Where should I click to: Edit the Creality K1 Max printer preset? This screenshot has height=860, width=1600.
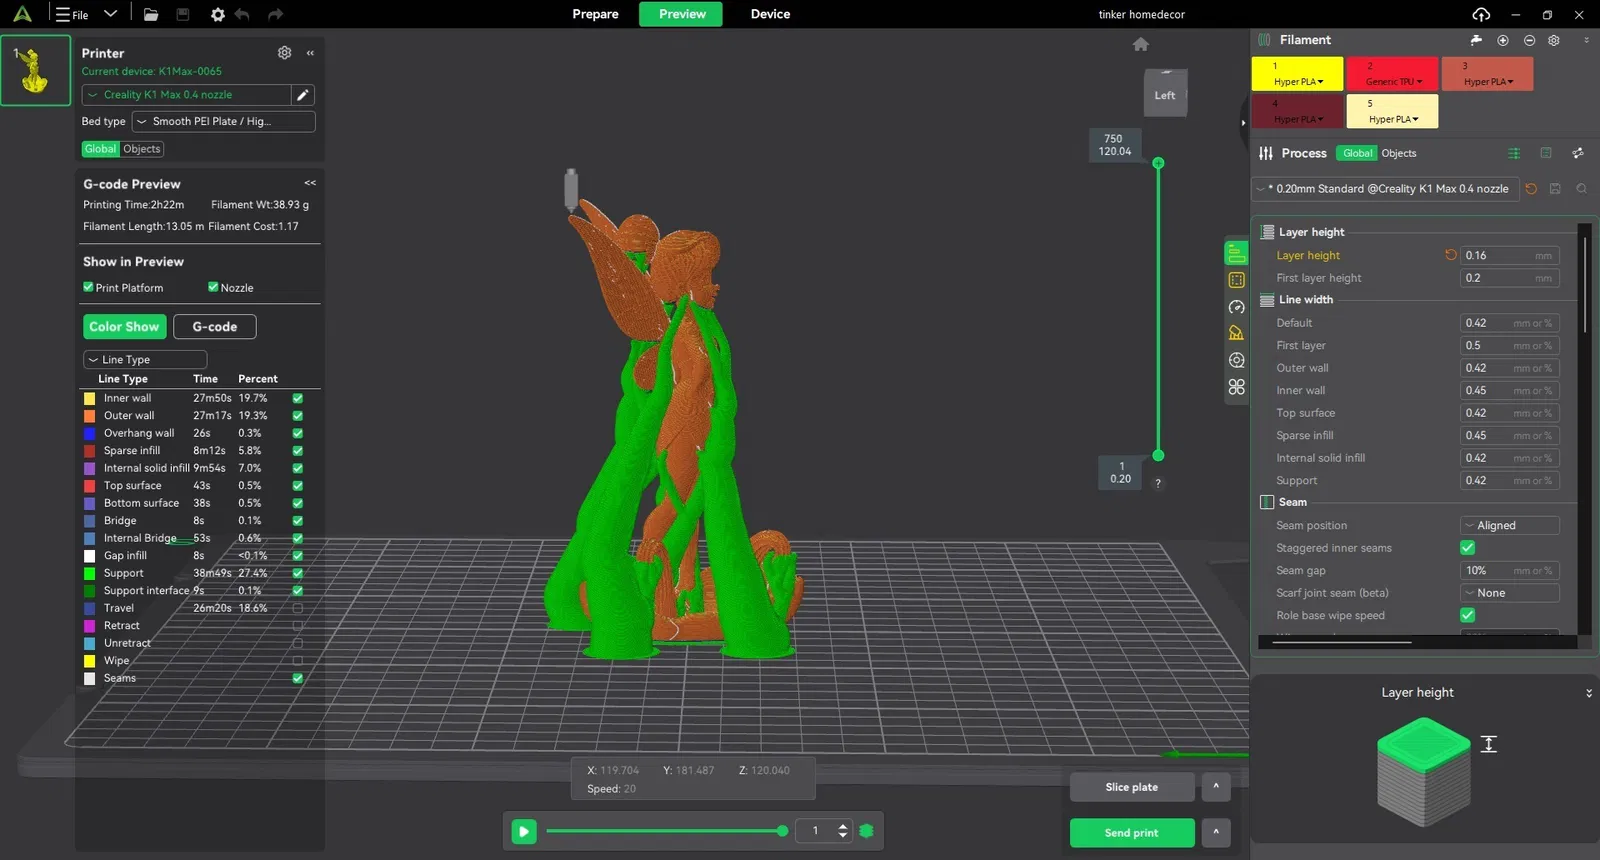(303, 94)
